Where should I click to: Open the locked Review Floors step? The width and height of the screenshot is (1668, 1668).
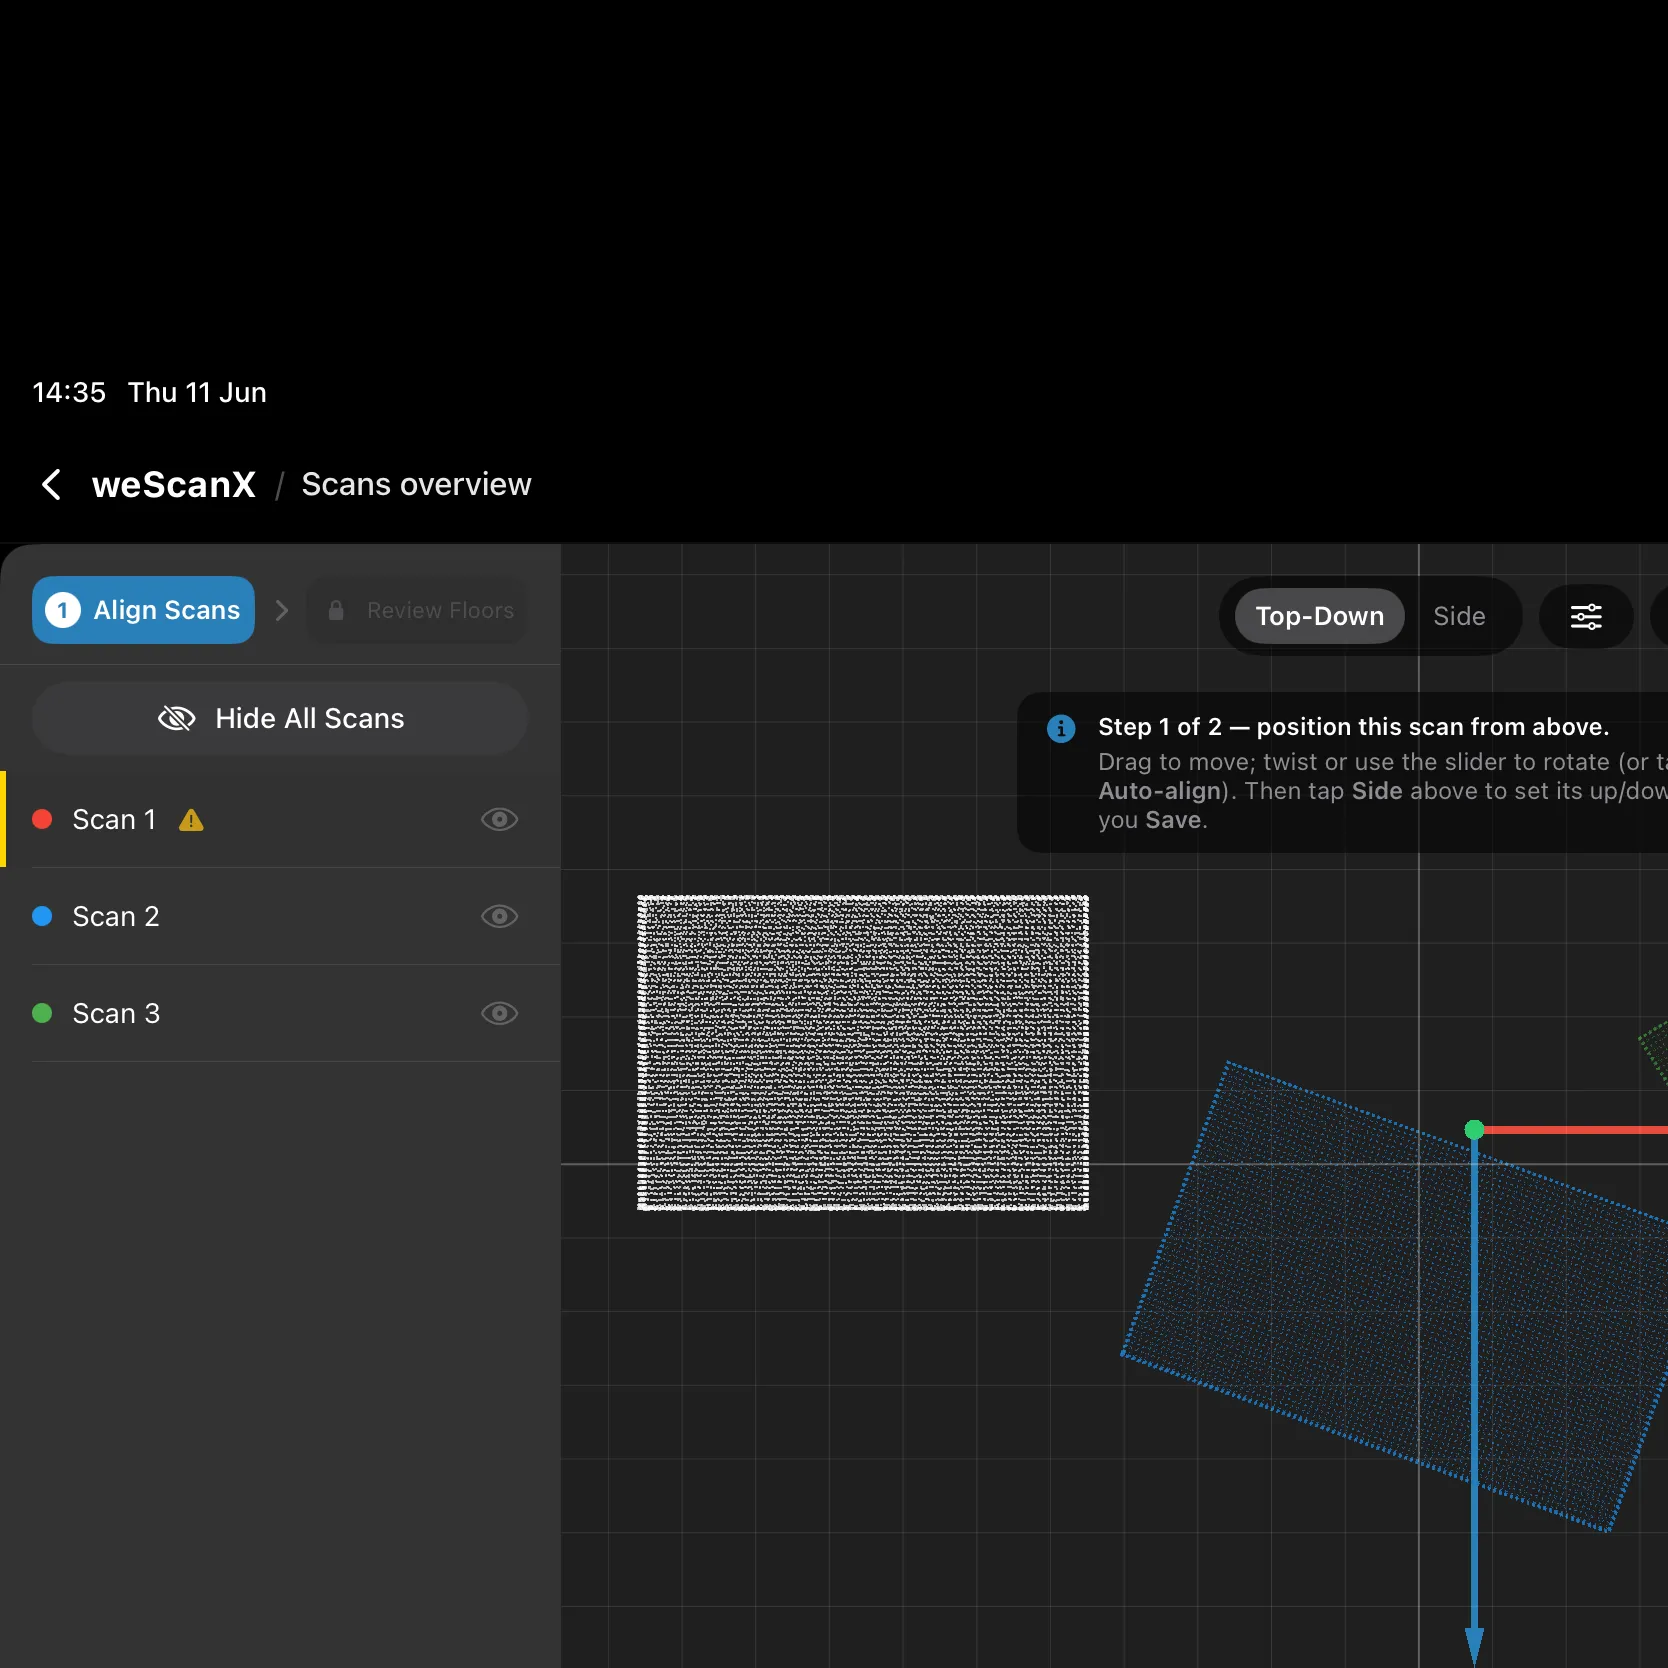point(418,610)
